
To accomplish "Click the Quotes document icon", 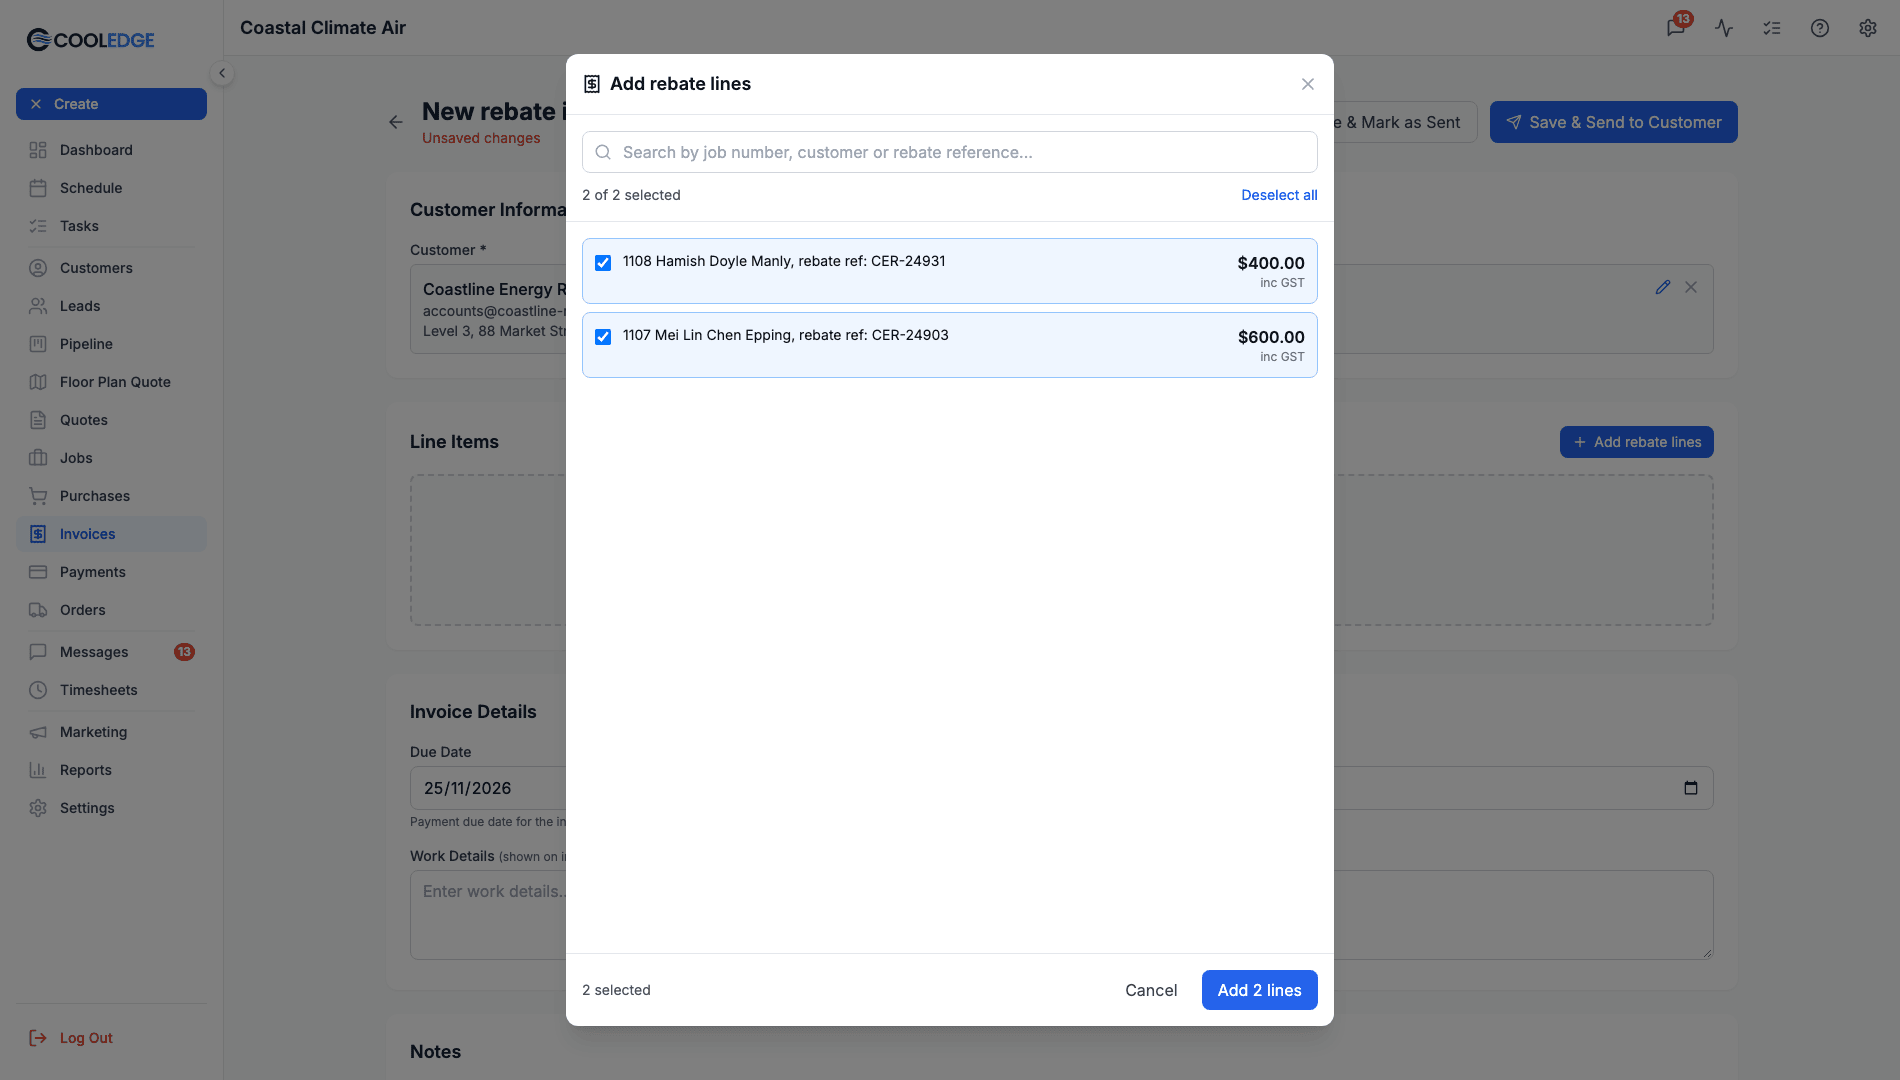I will pyautogui.click(x=38, y=420).
